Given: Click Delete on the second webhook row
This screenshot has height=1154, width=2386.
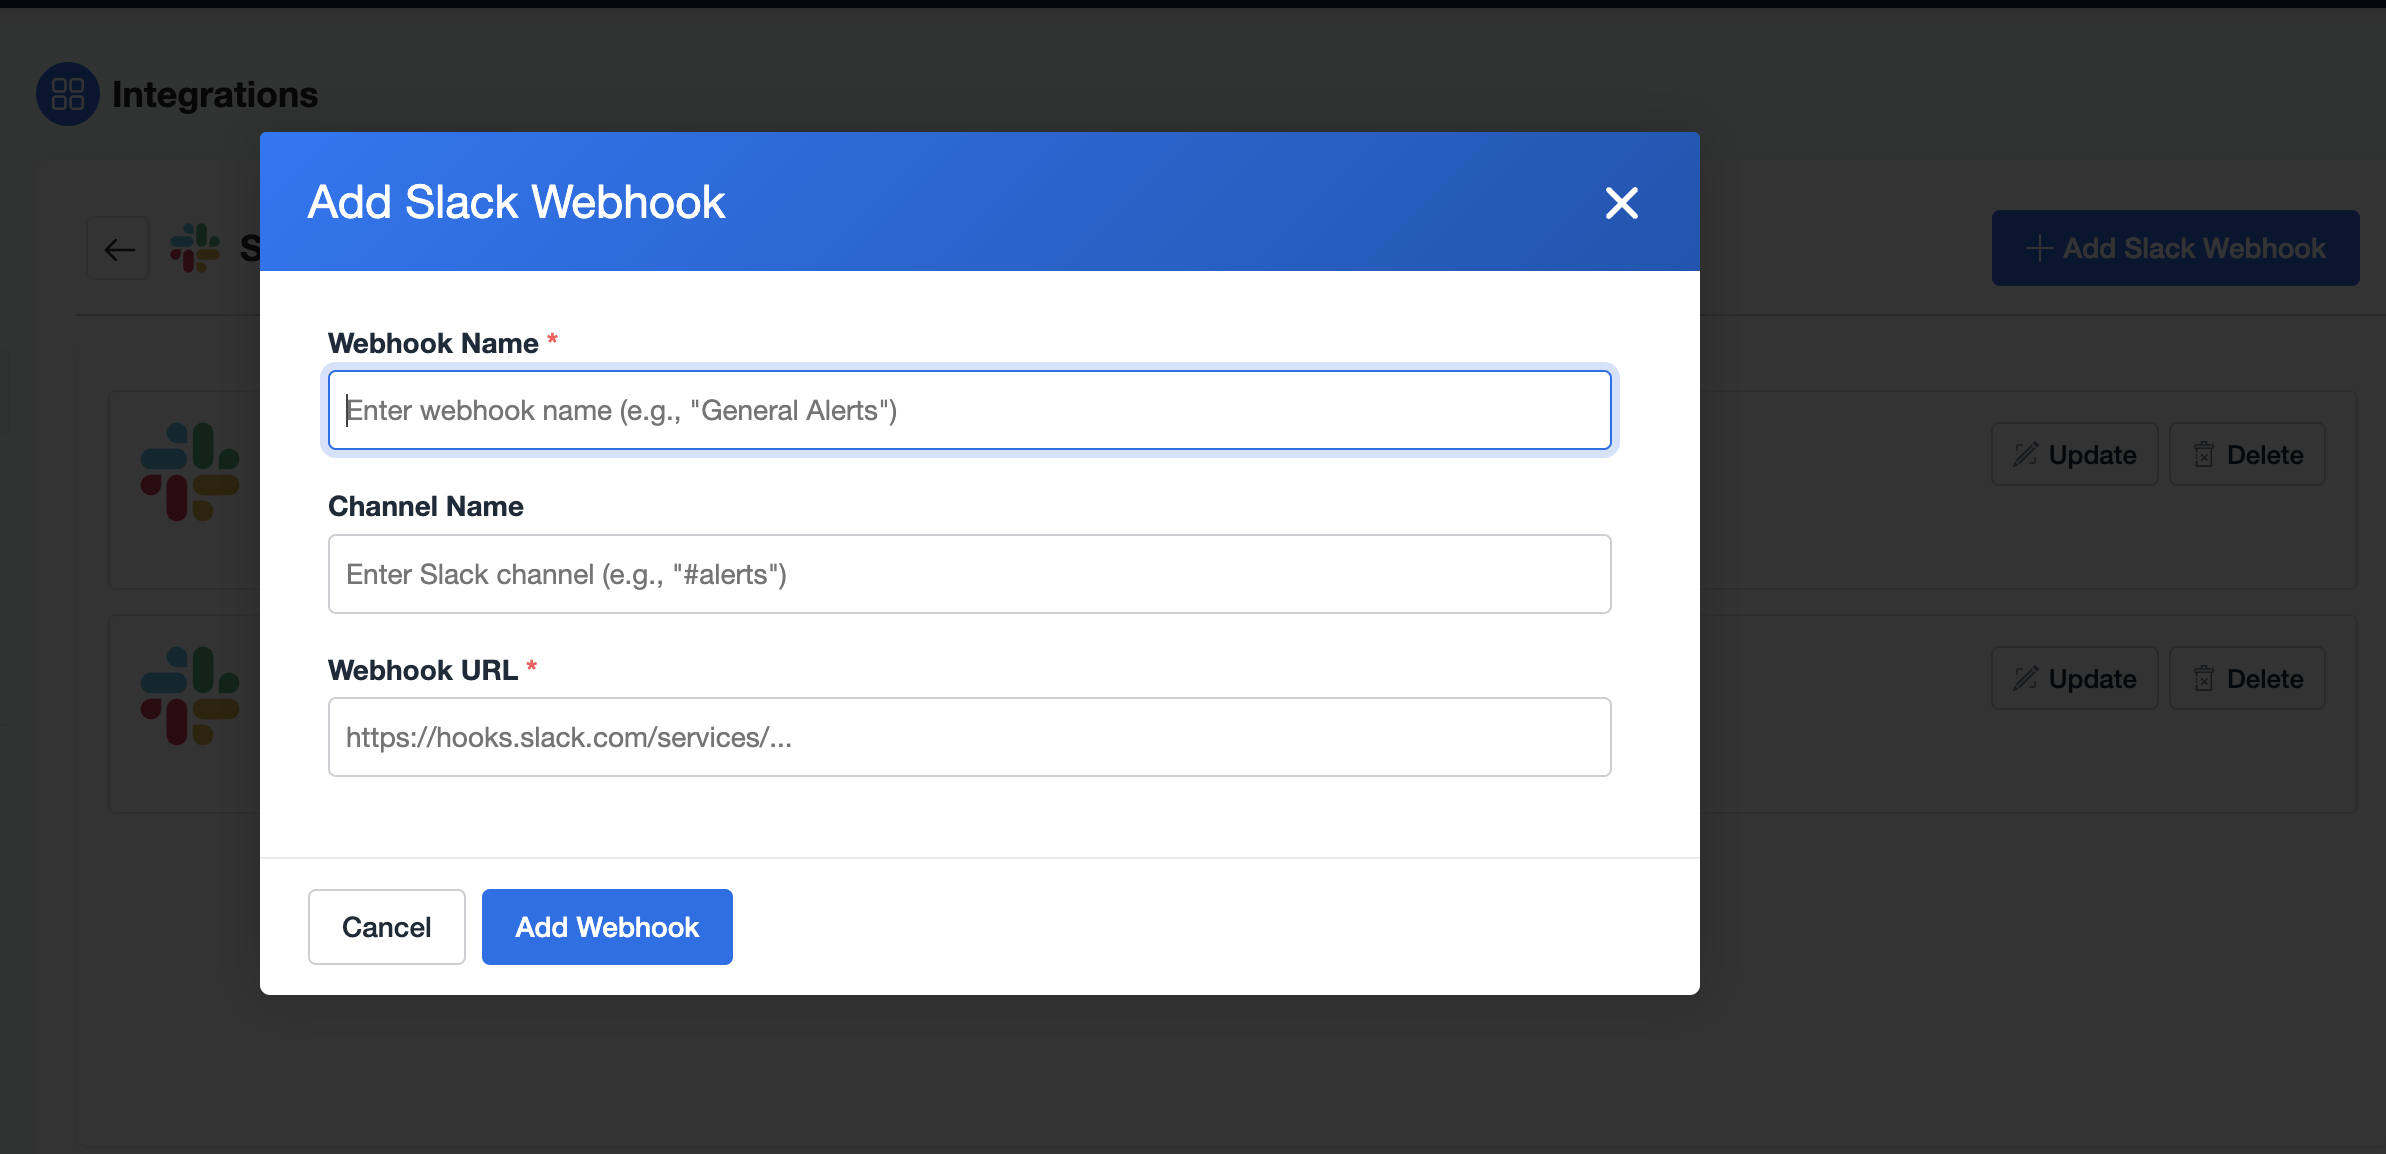Looking at the screenshot, I should pos(2247,679).
